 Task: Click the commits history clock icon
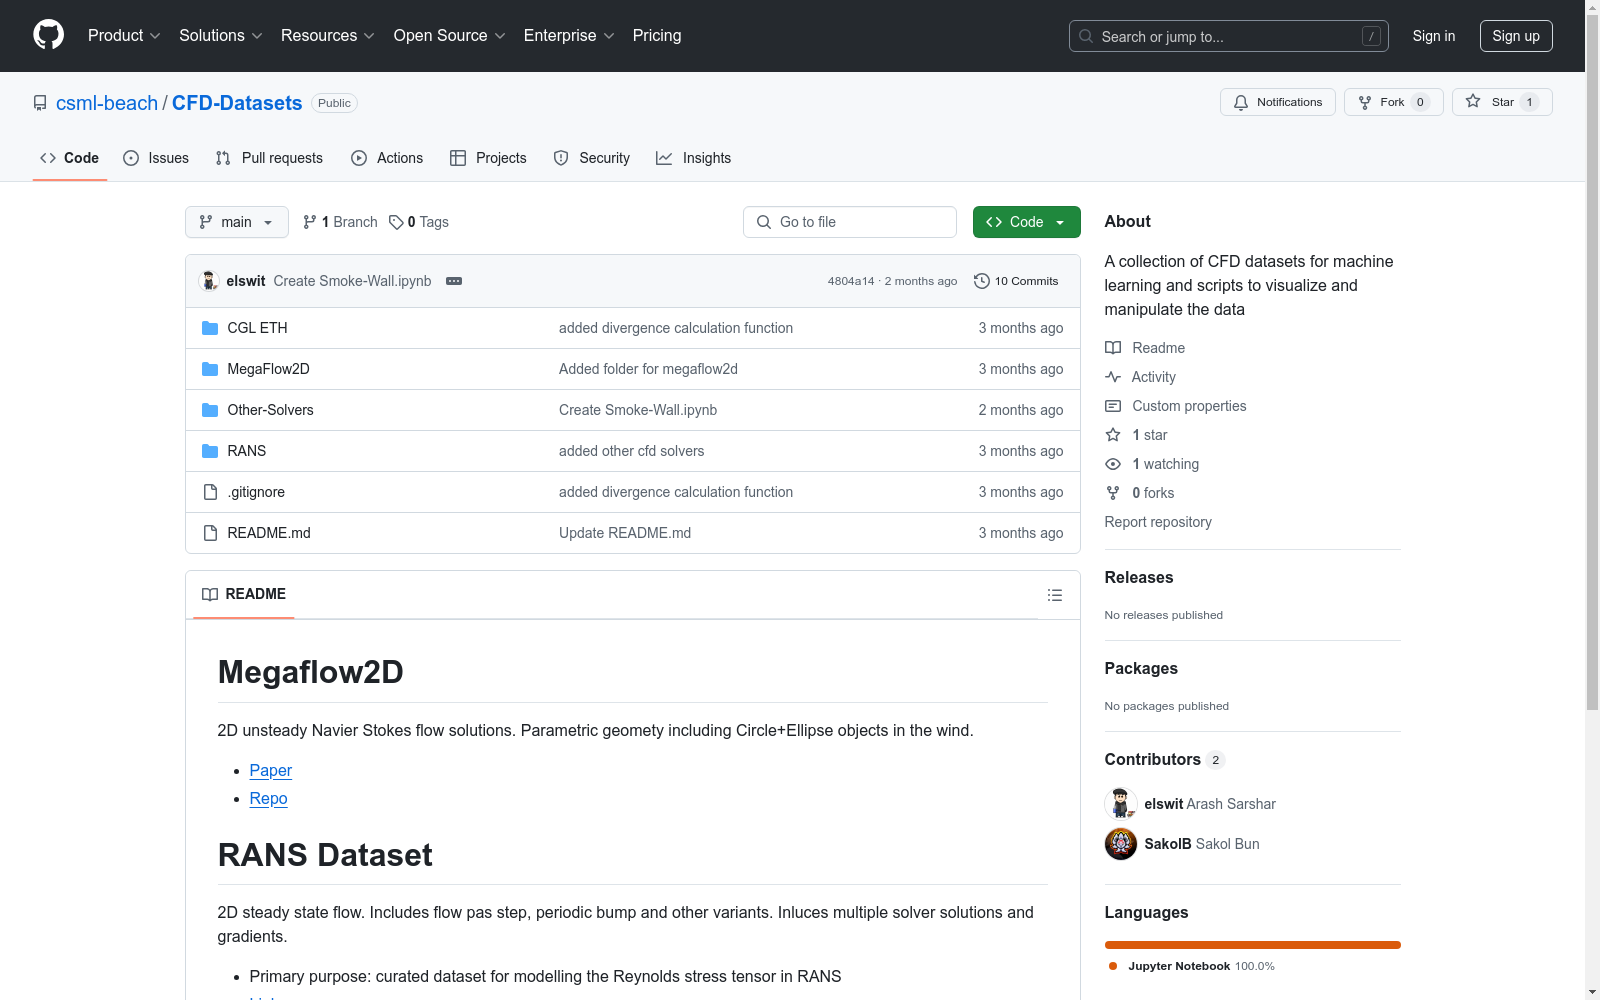click(x=982, y=281)
